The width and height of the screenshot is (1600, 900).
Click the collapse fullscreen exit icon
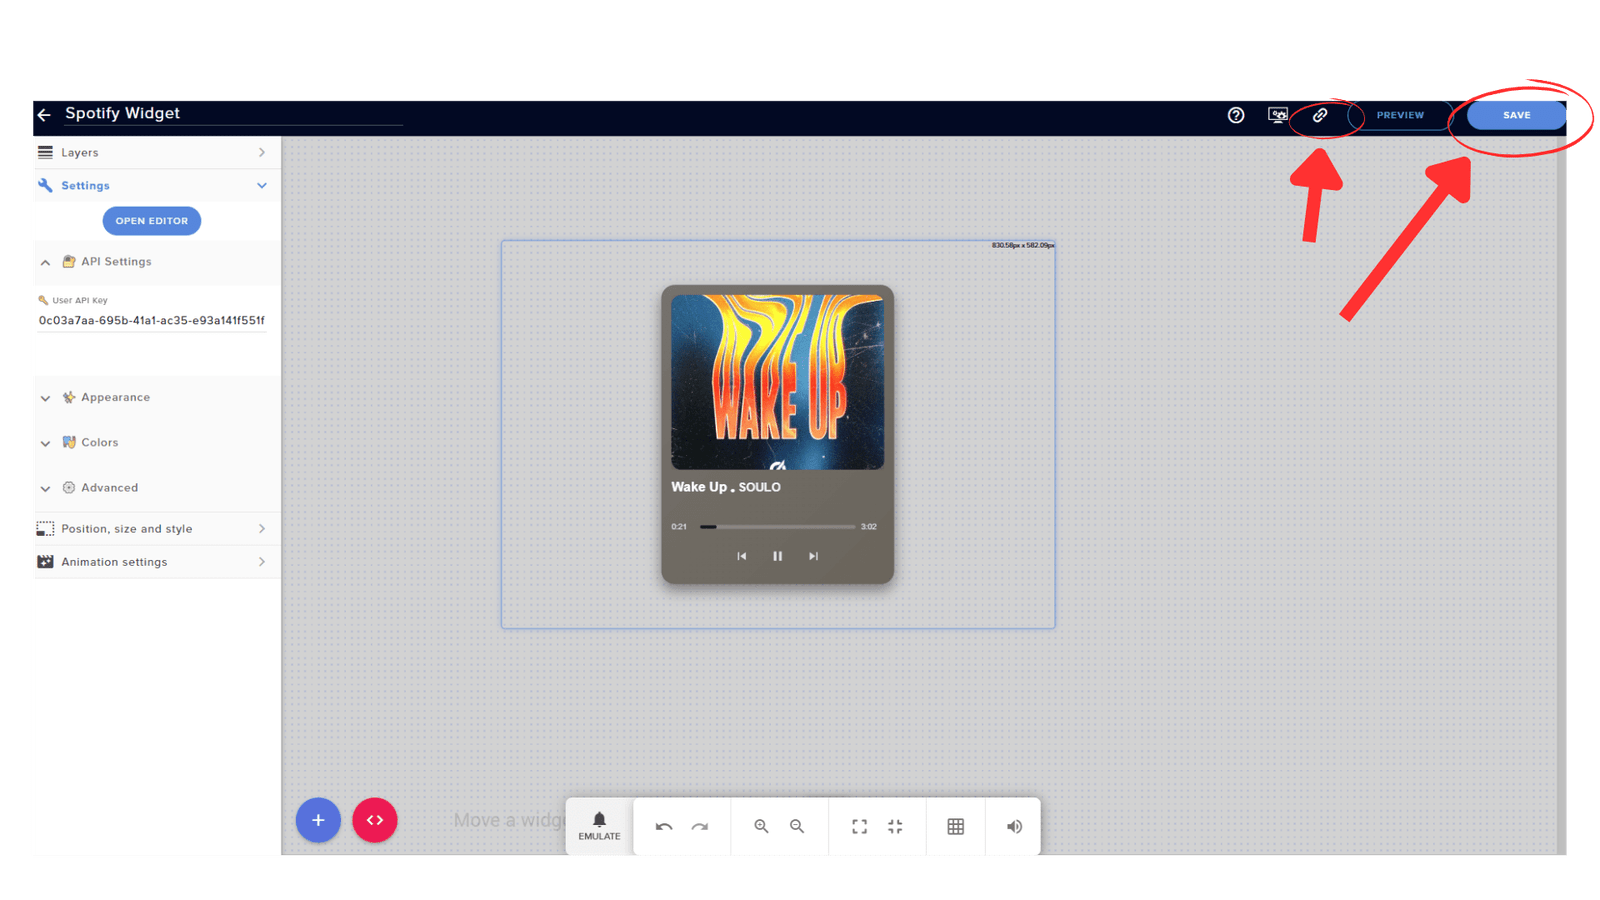(x=895, y=827)
